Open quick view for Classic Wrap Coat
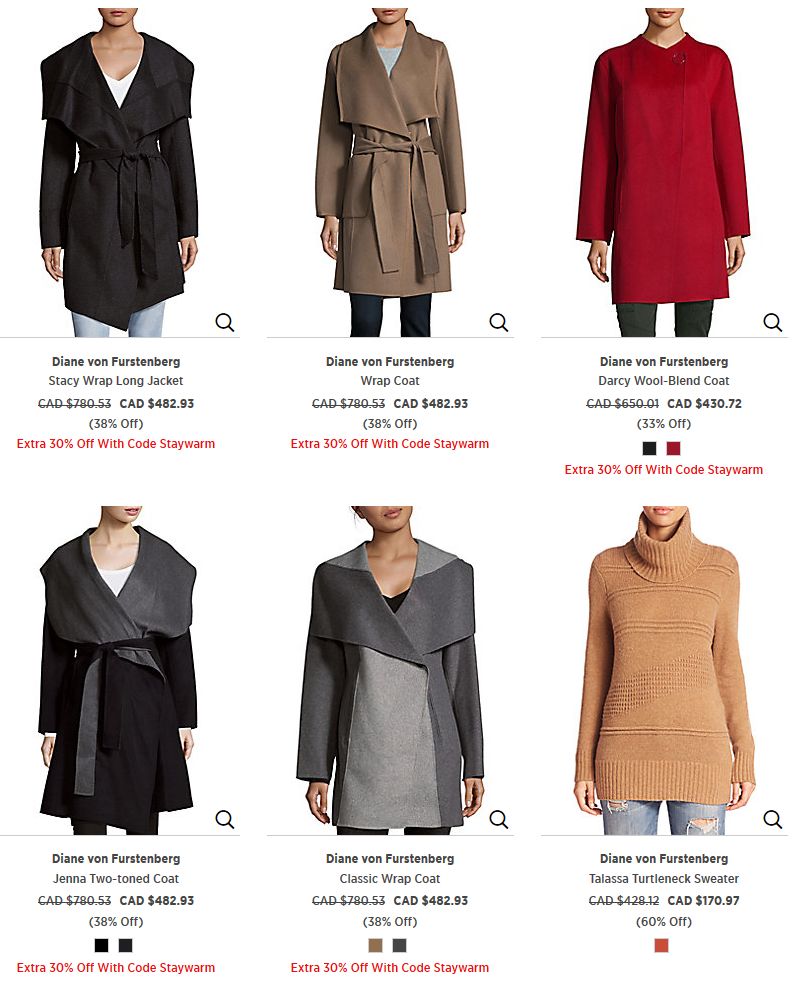The width and height of the screenshot is (810, 991). pos(499,819)
